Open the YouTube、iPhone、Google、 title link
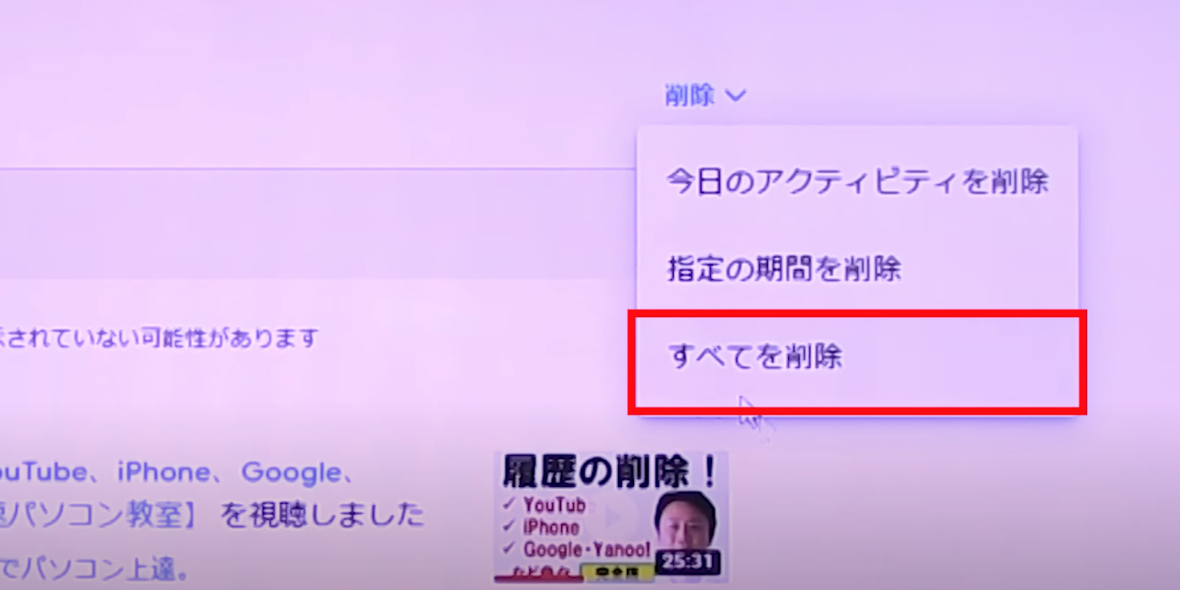Viewport: 1180px width, 590px height. pyautogui.click(x=178, y=473)
